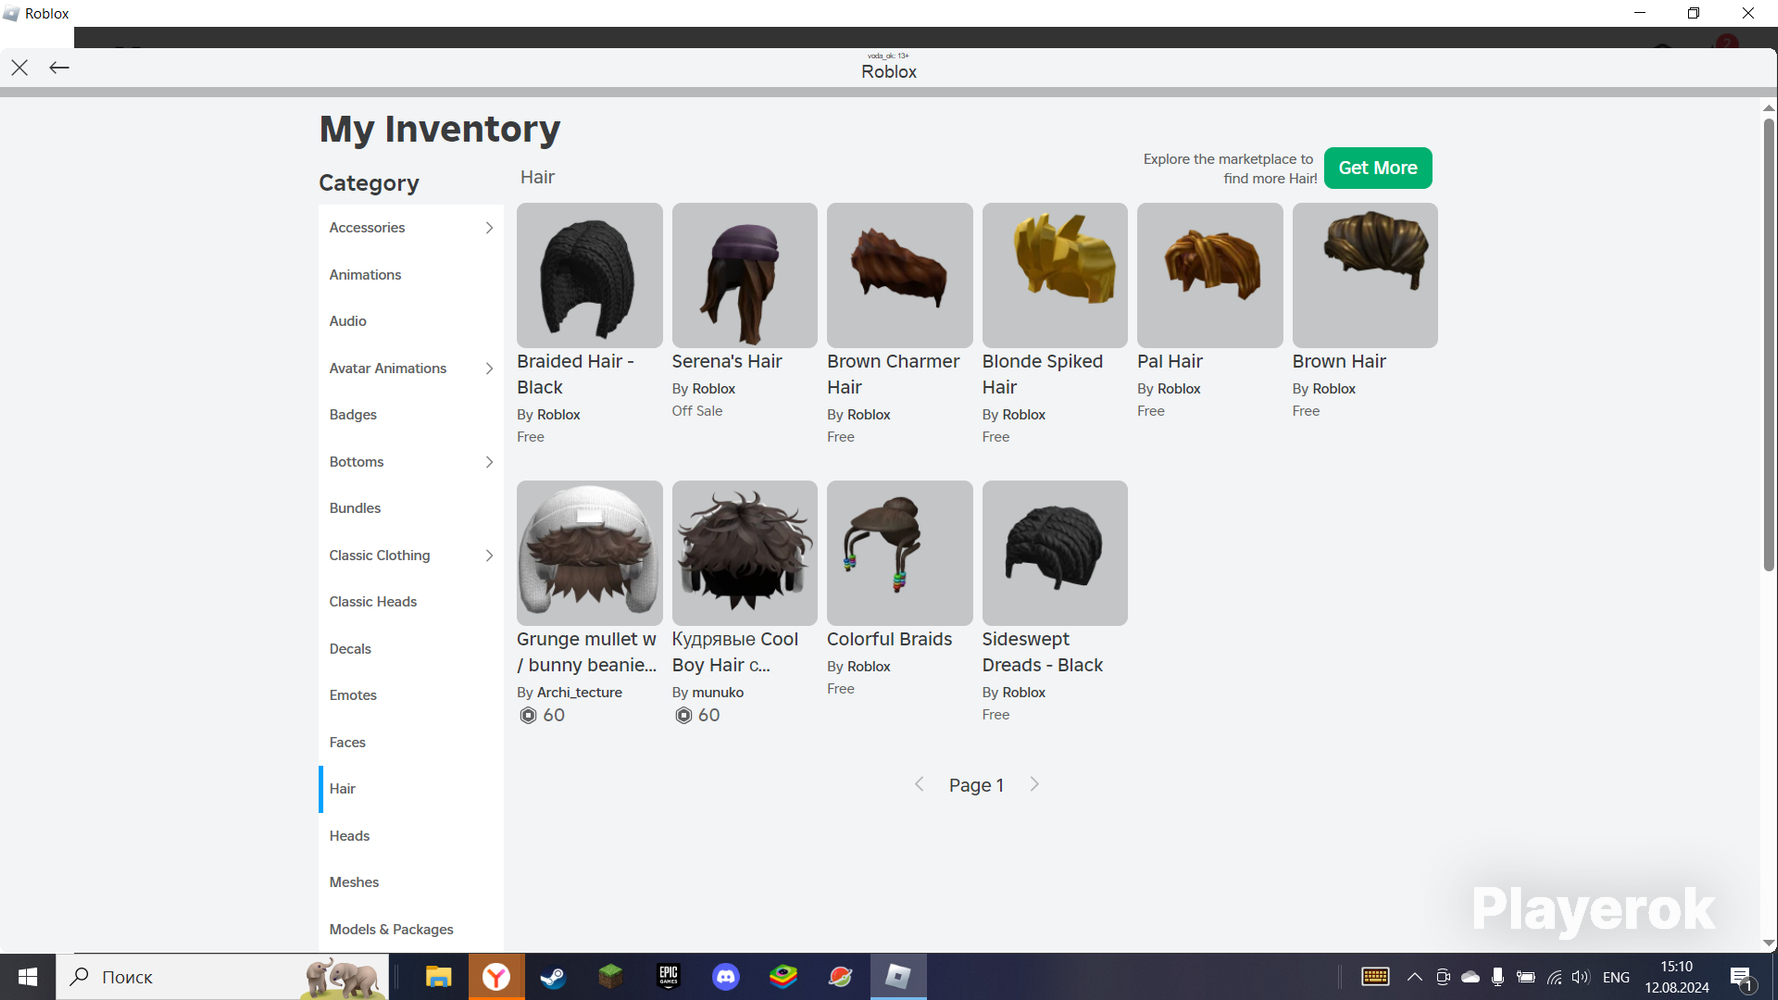Open the Meet Now tray icon
The height and width of the screenshot is (1000, 1778).
[x=1442, y=977]
